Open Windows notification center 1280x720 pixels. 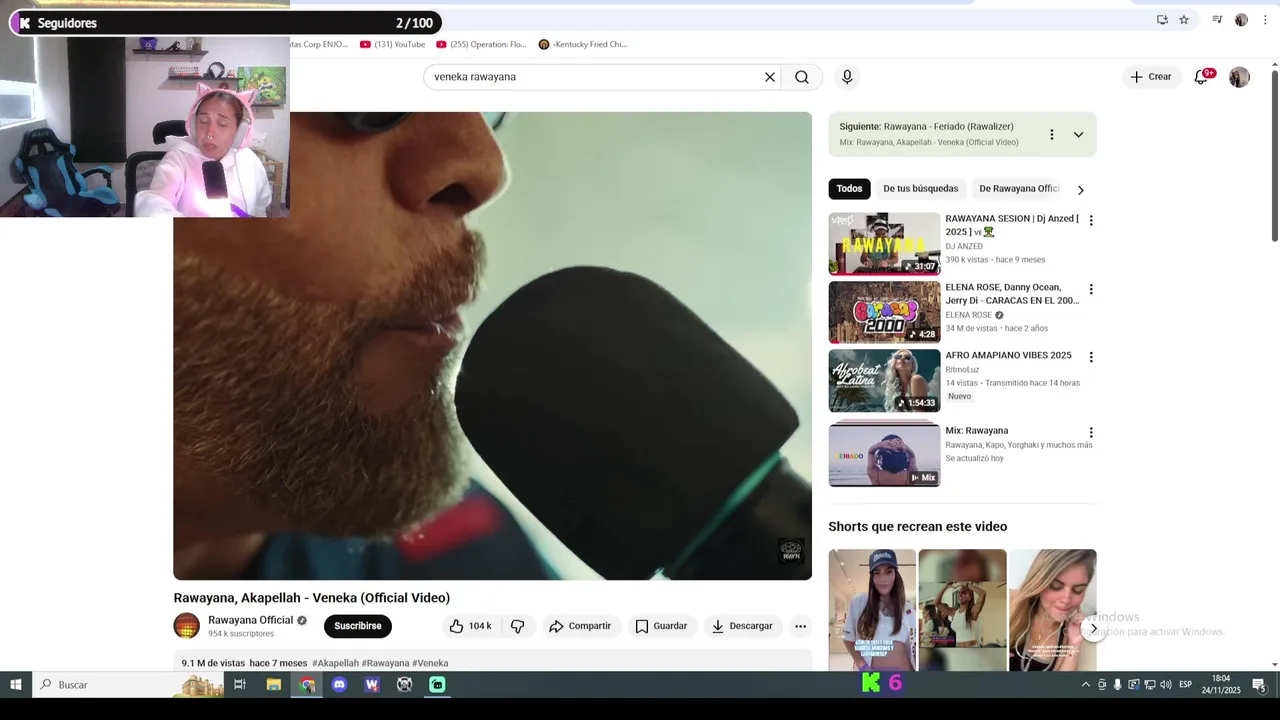click(x=1259, y=685)
